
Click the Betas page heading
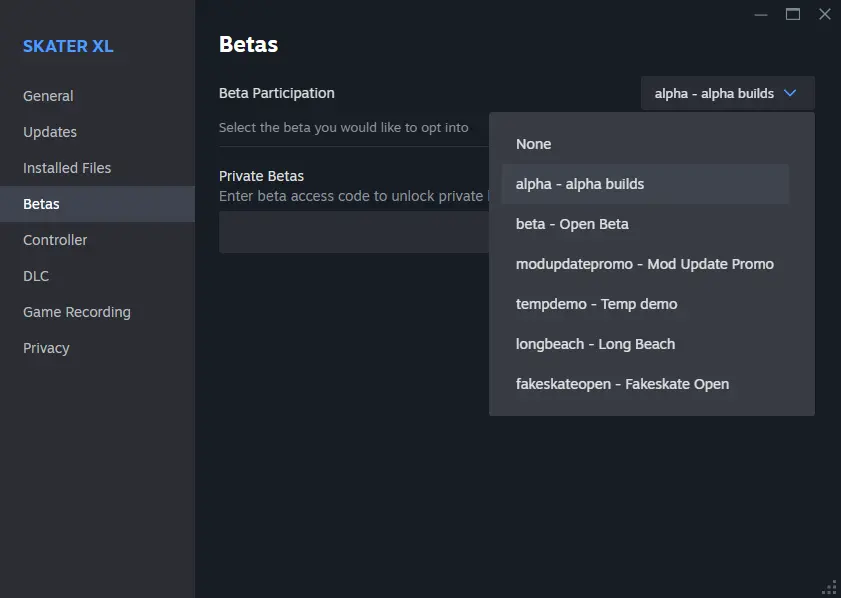pos(248,45)
